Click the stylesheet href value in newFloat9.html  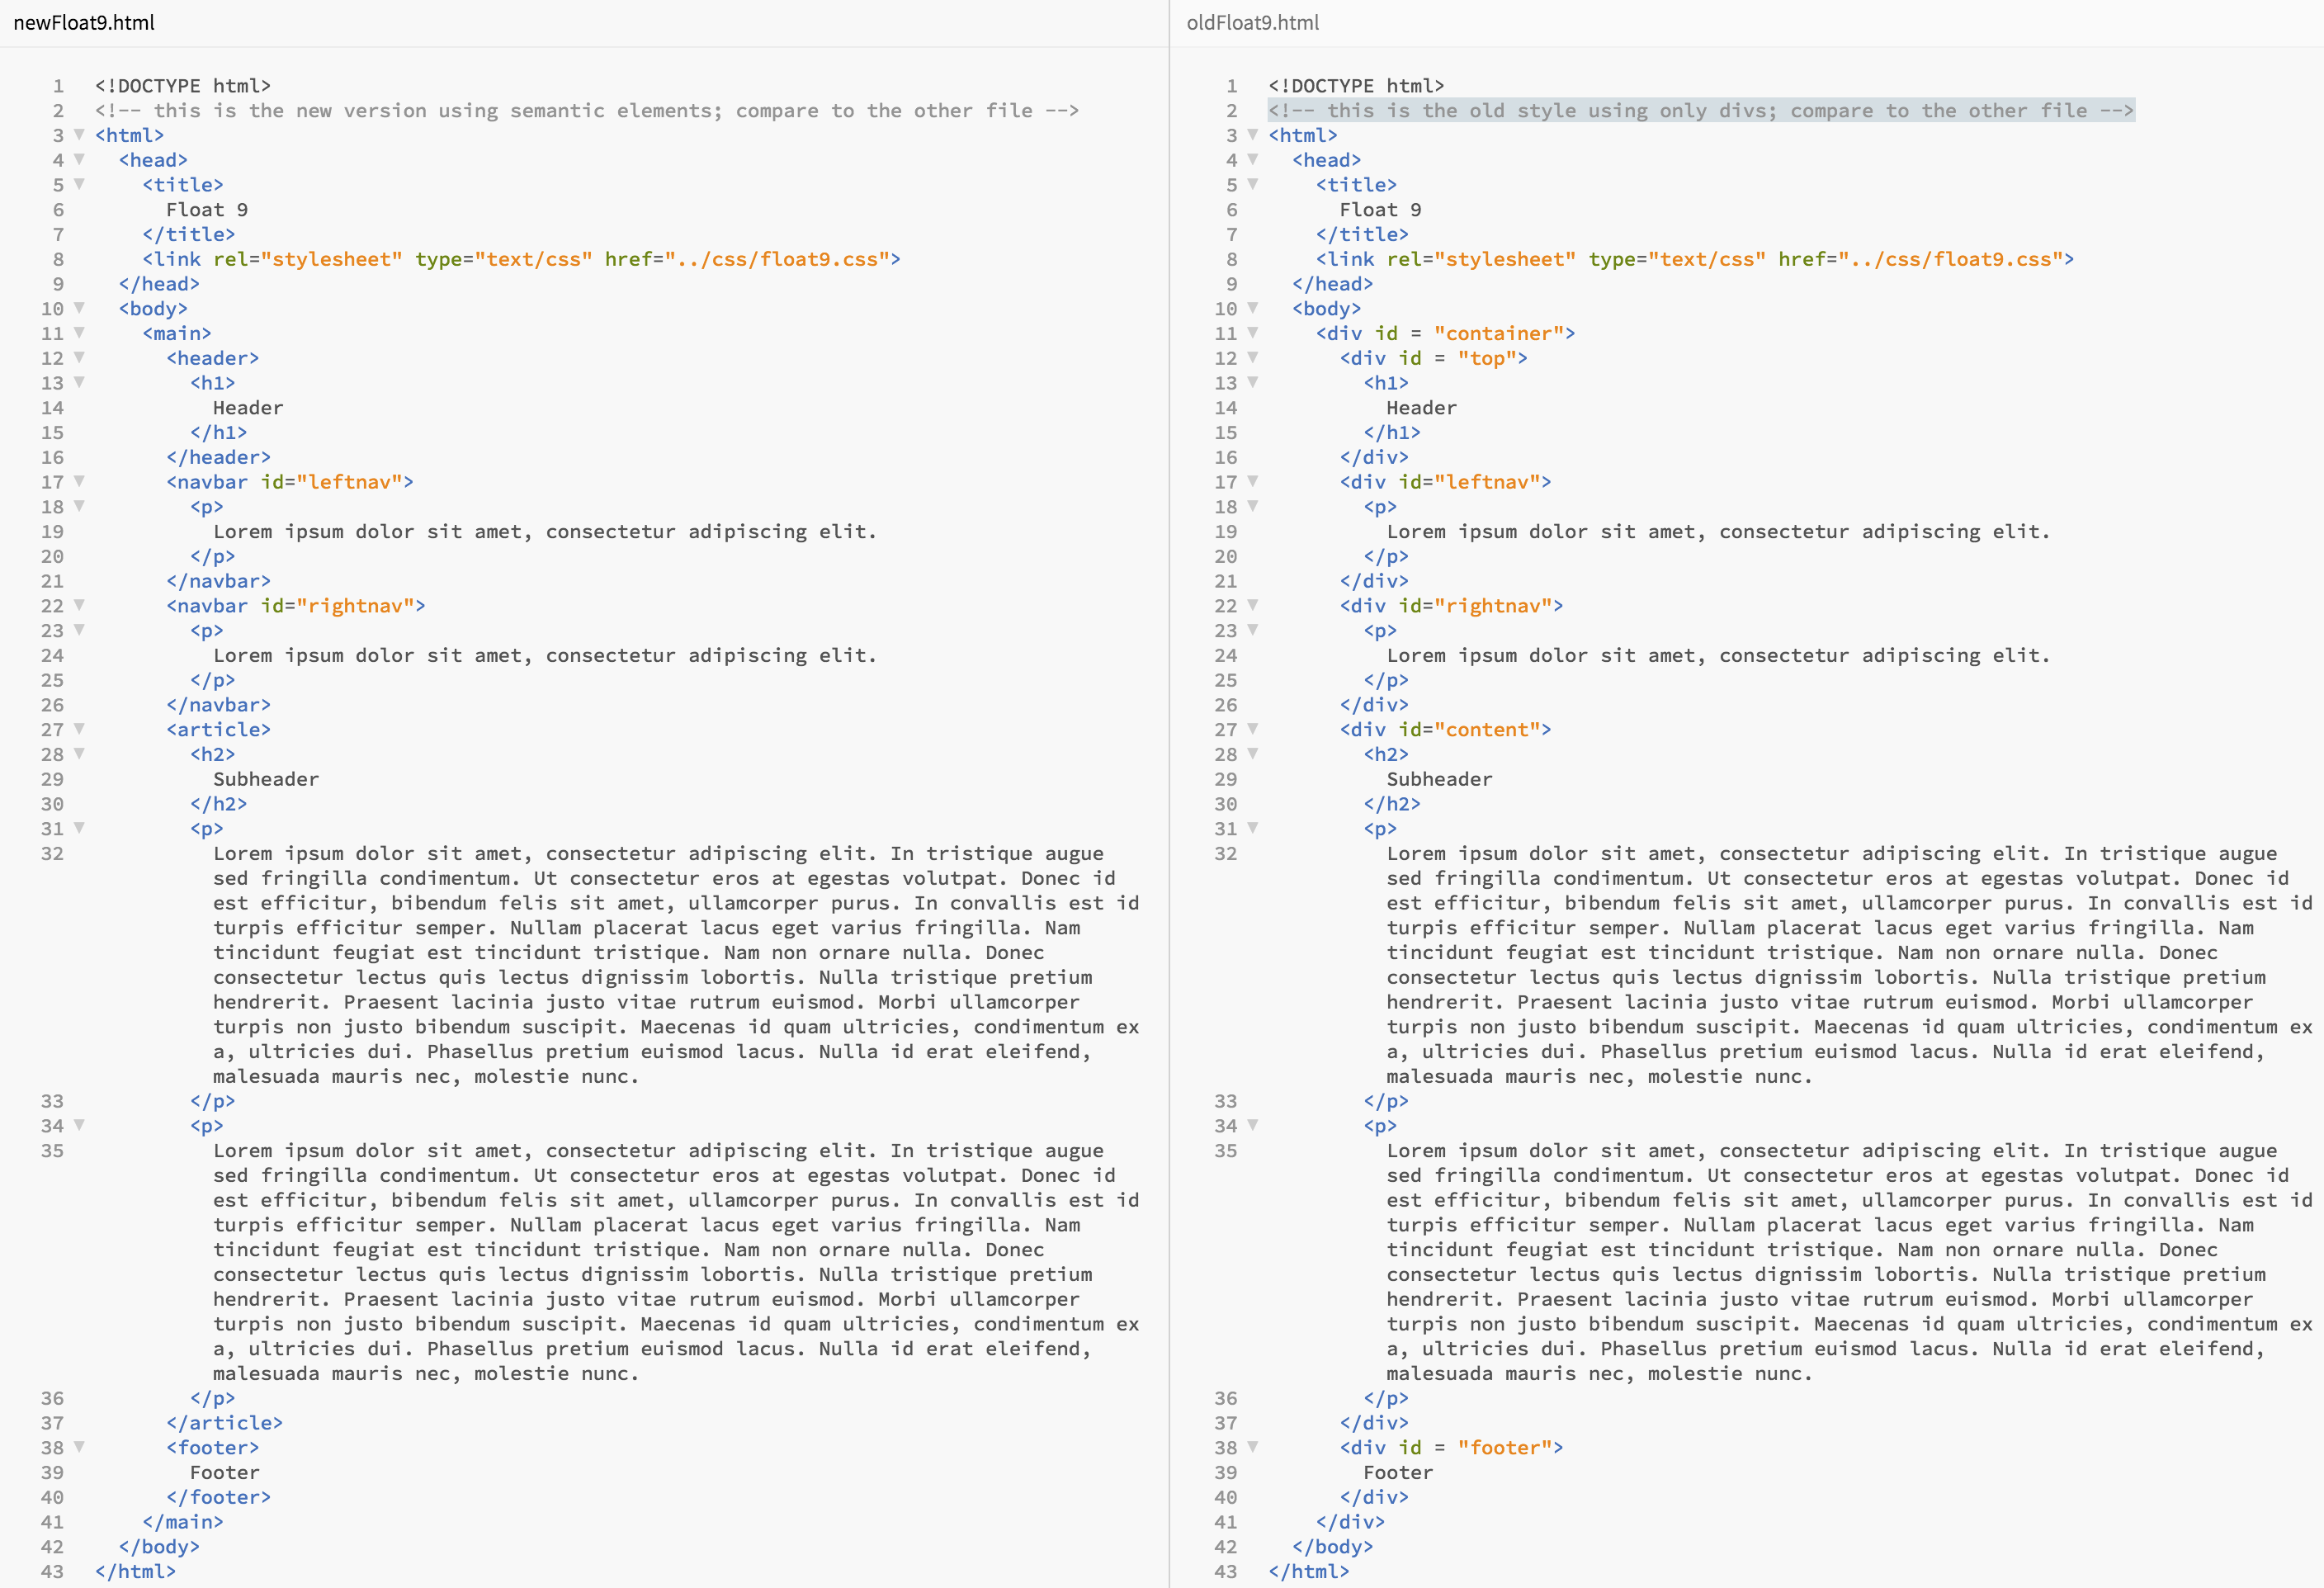pos(777,259)
